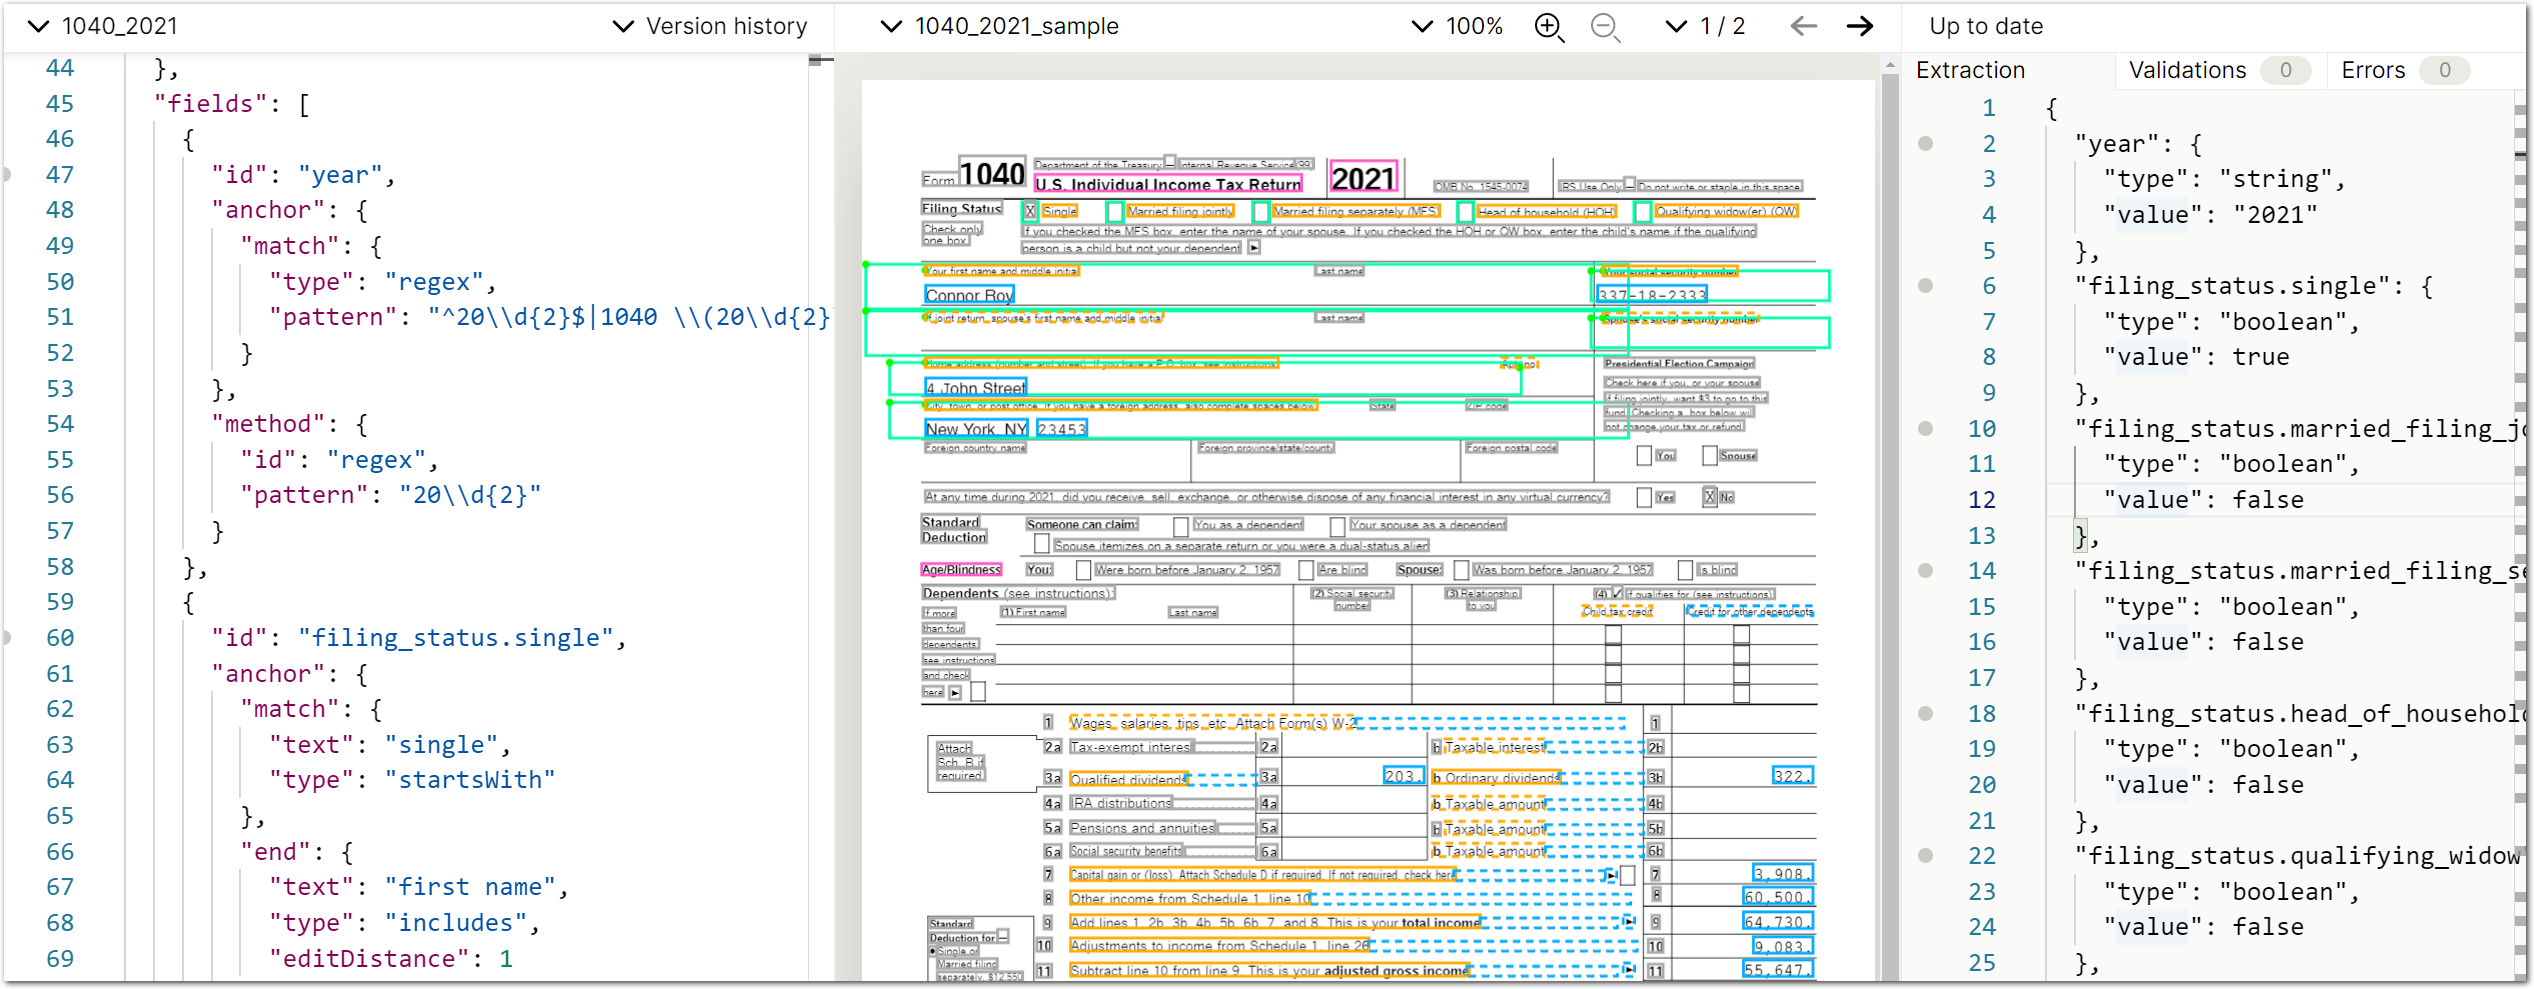Switch to the Extraction tab
Image resolution: width=2534 pixels, height=989 pixels.
(x=1970, y=70)
